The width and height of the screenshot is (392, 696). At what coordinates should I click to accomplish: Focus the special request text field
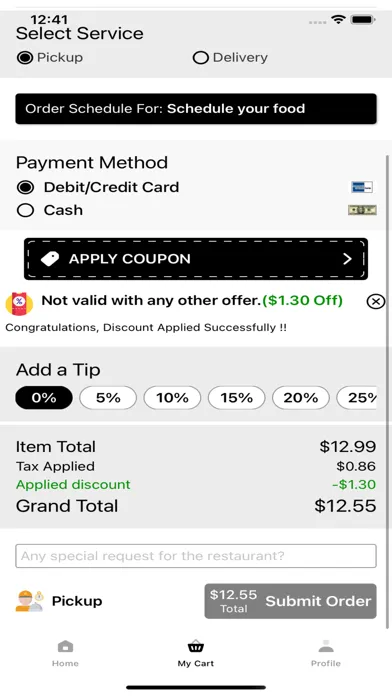196,556
